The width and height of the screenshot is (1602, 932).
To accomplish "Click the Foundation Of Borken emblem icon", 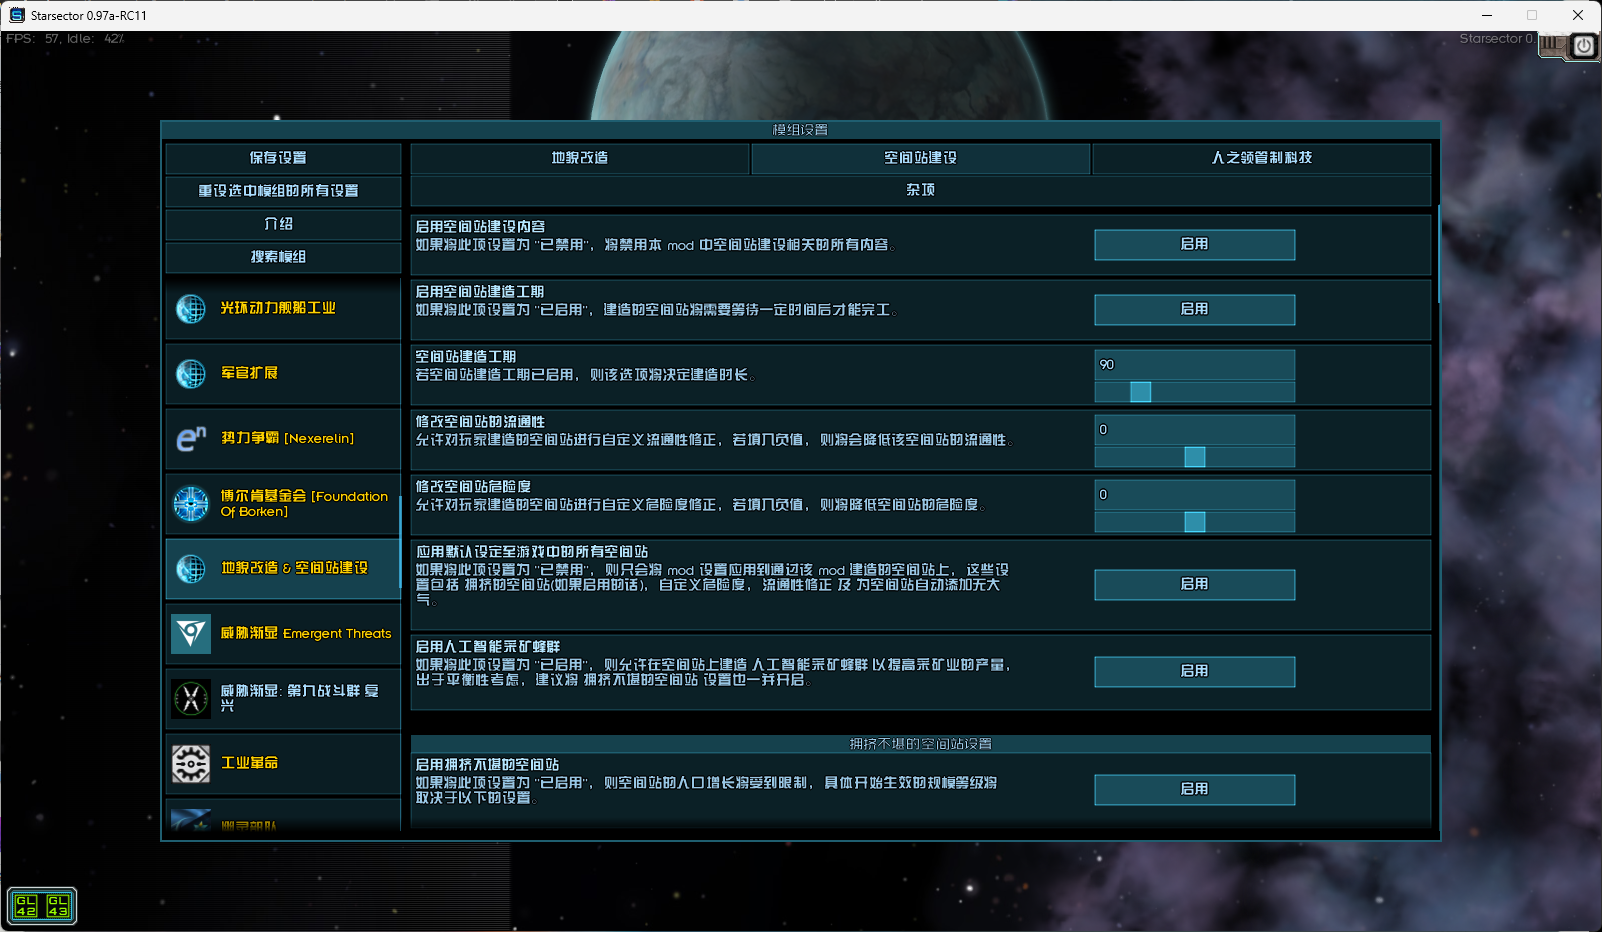I will tap(191, 504).
